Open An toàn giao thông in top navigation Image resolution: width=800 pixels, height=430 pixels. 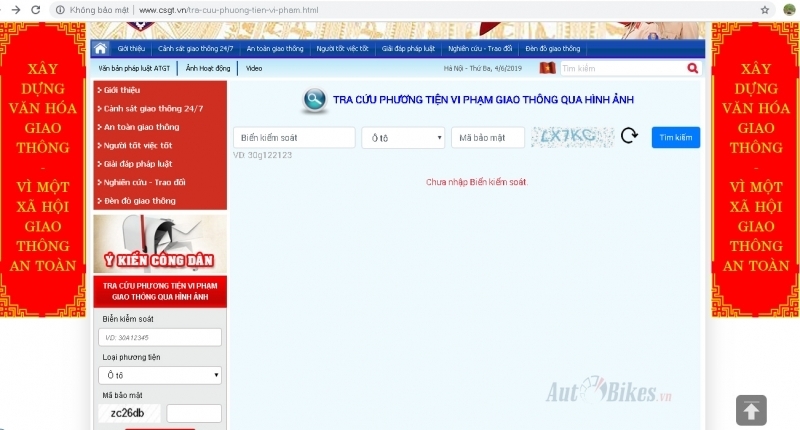click(275, 48)
